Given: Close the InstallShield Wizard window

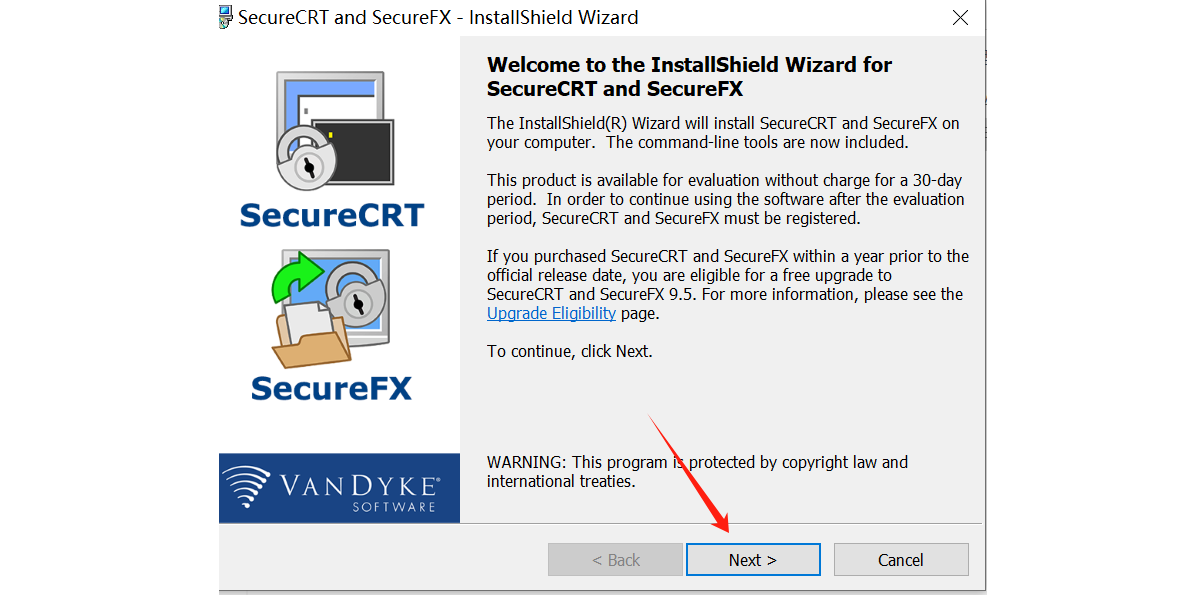Looking at the screenshot, I should click(x=960, y=17).
